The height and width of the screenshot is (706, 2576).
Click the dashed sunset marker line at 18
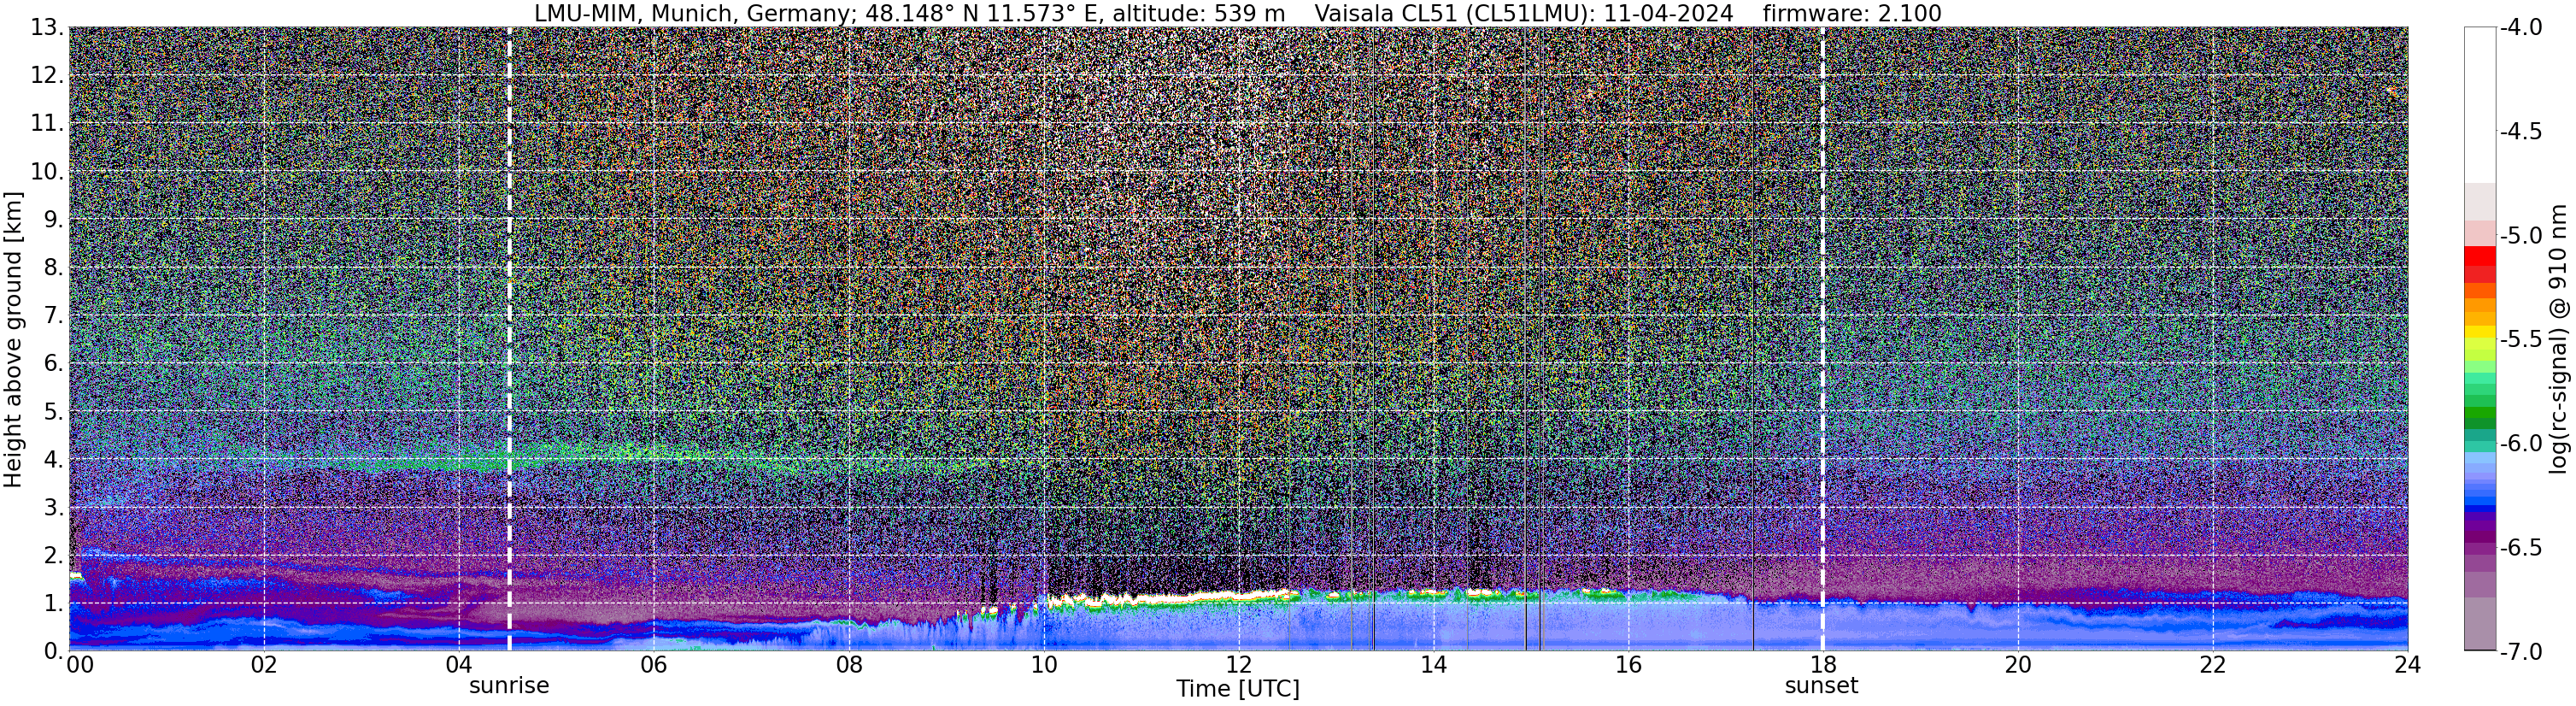pos(1822,339)
